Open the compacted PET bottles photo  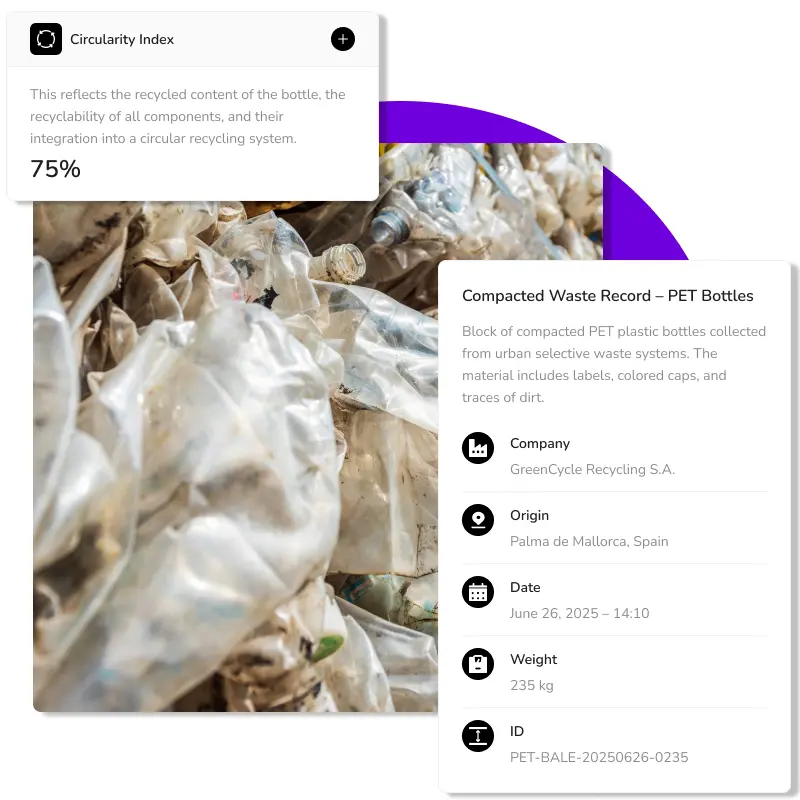pyautogui.click(x=235, y=454)
